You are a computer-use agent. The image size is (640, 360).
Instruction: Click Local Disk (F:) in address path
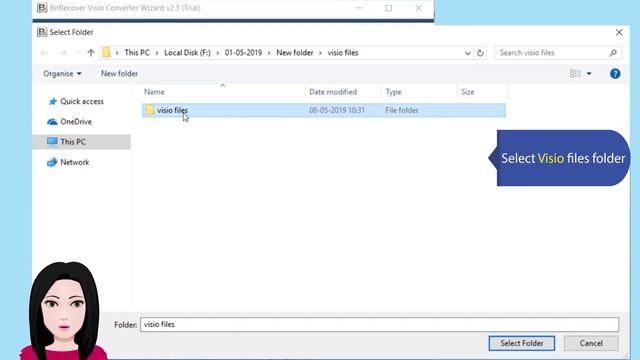click(187, 53)
